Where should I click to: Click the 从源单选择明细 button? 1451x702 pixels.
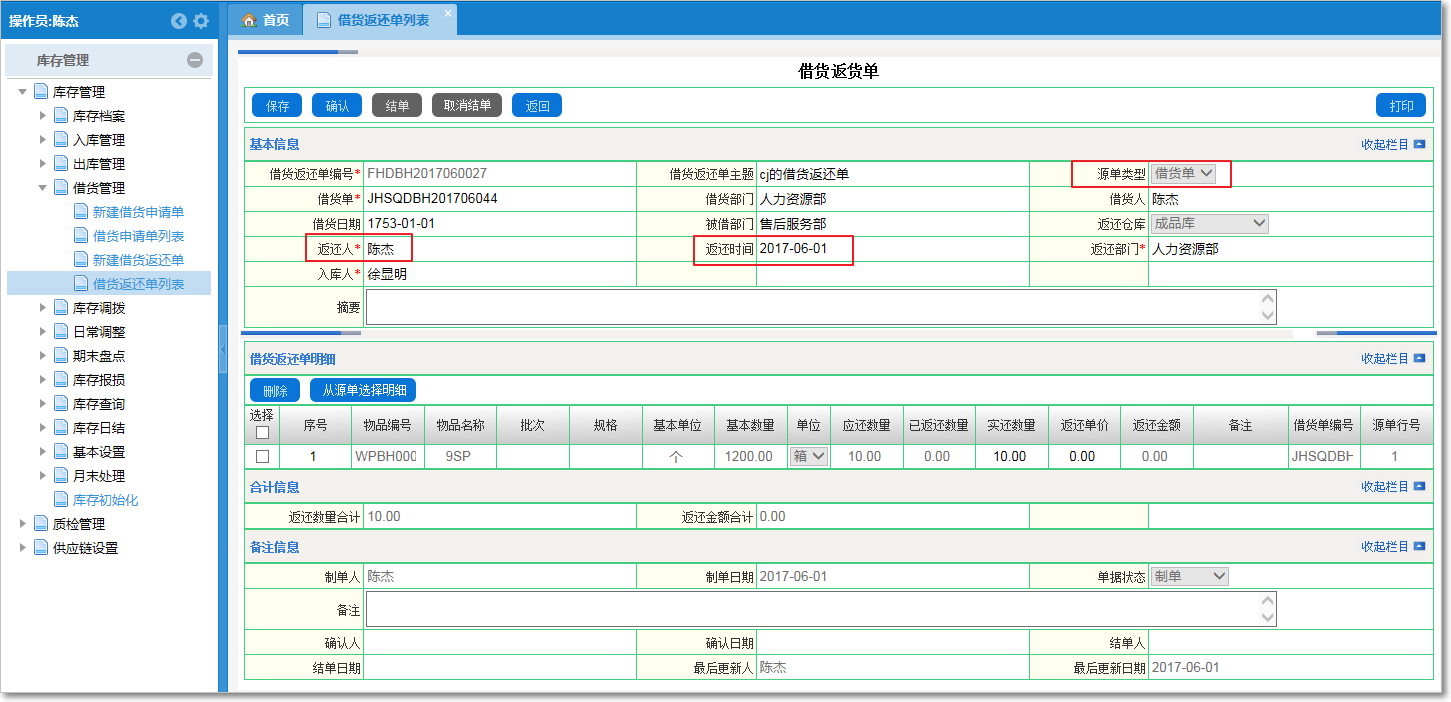point(363,391)
